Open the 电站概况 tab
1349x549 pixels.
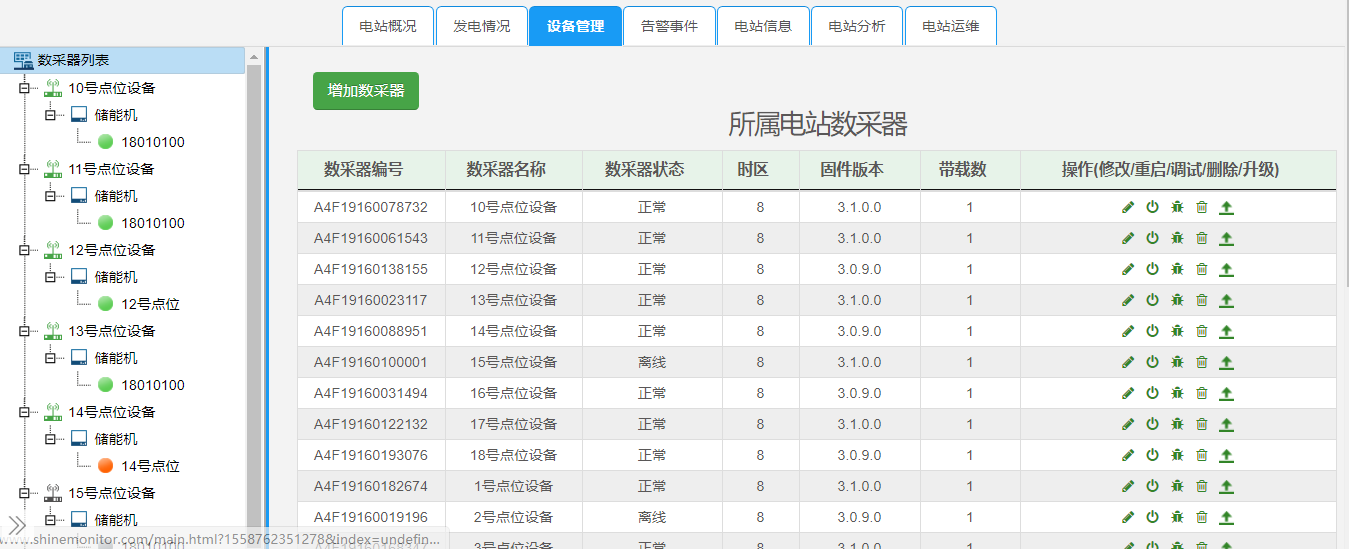(388, 26)
